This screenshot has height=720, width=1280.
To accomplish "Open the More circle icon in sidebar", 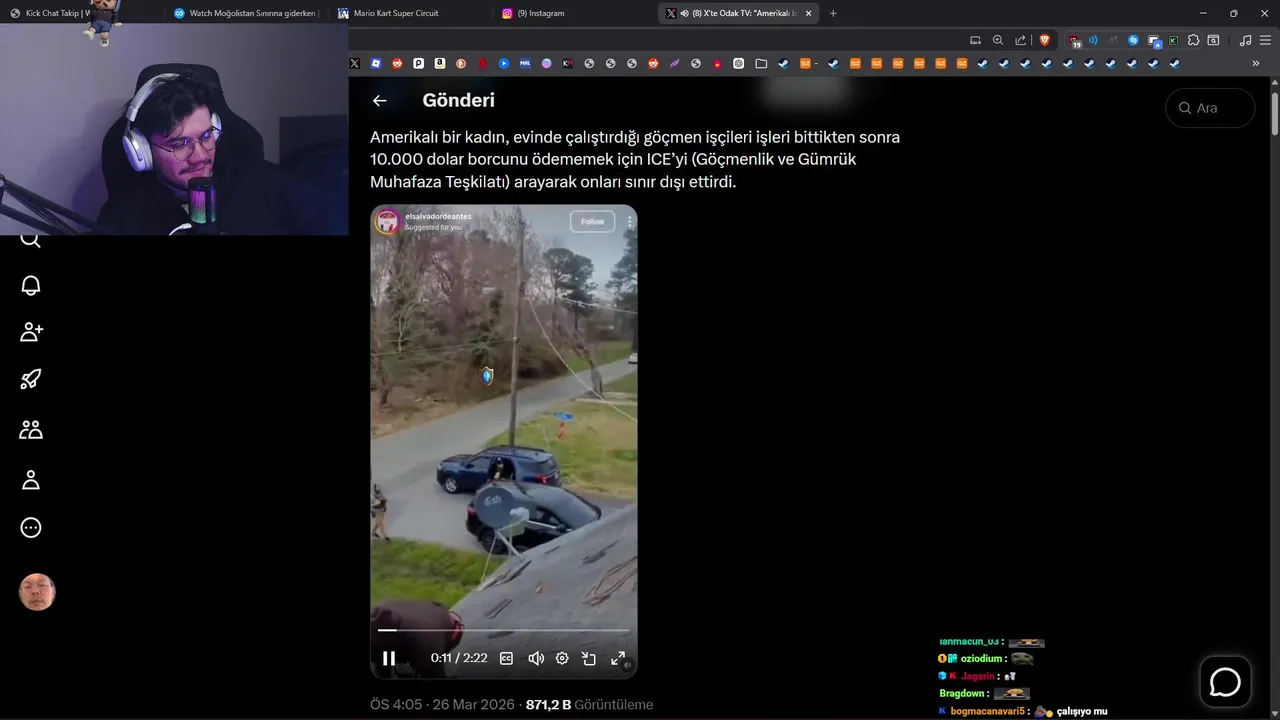I will tap(31, 528).
